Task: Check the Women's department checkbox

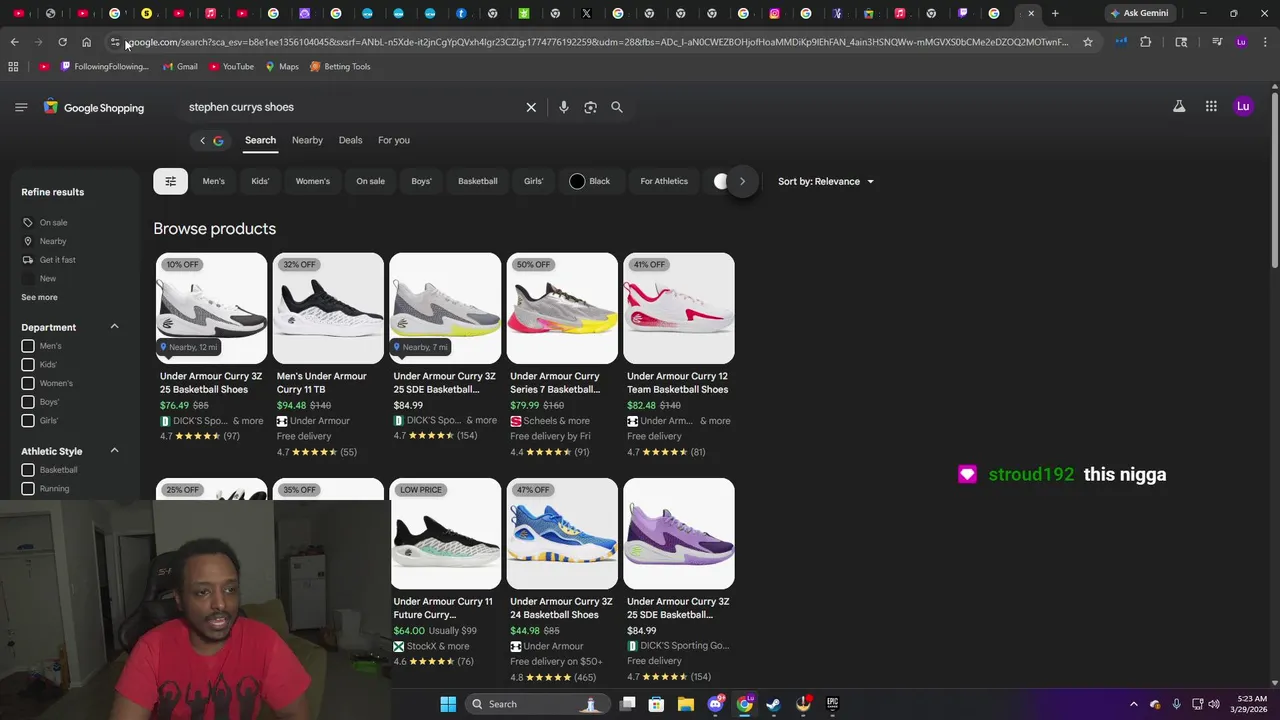Action: pos(28,383)
